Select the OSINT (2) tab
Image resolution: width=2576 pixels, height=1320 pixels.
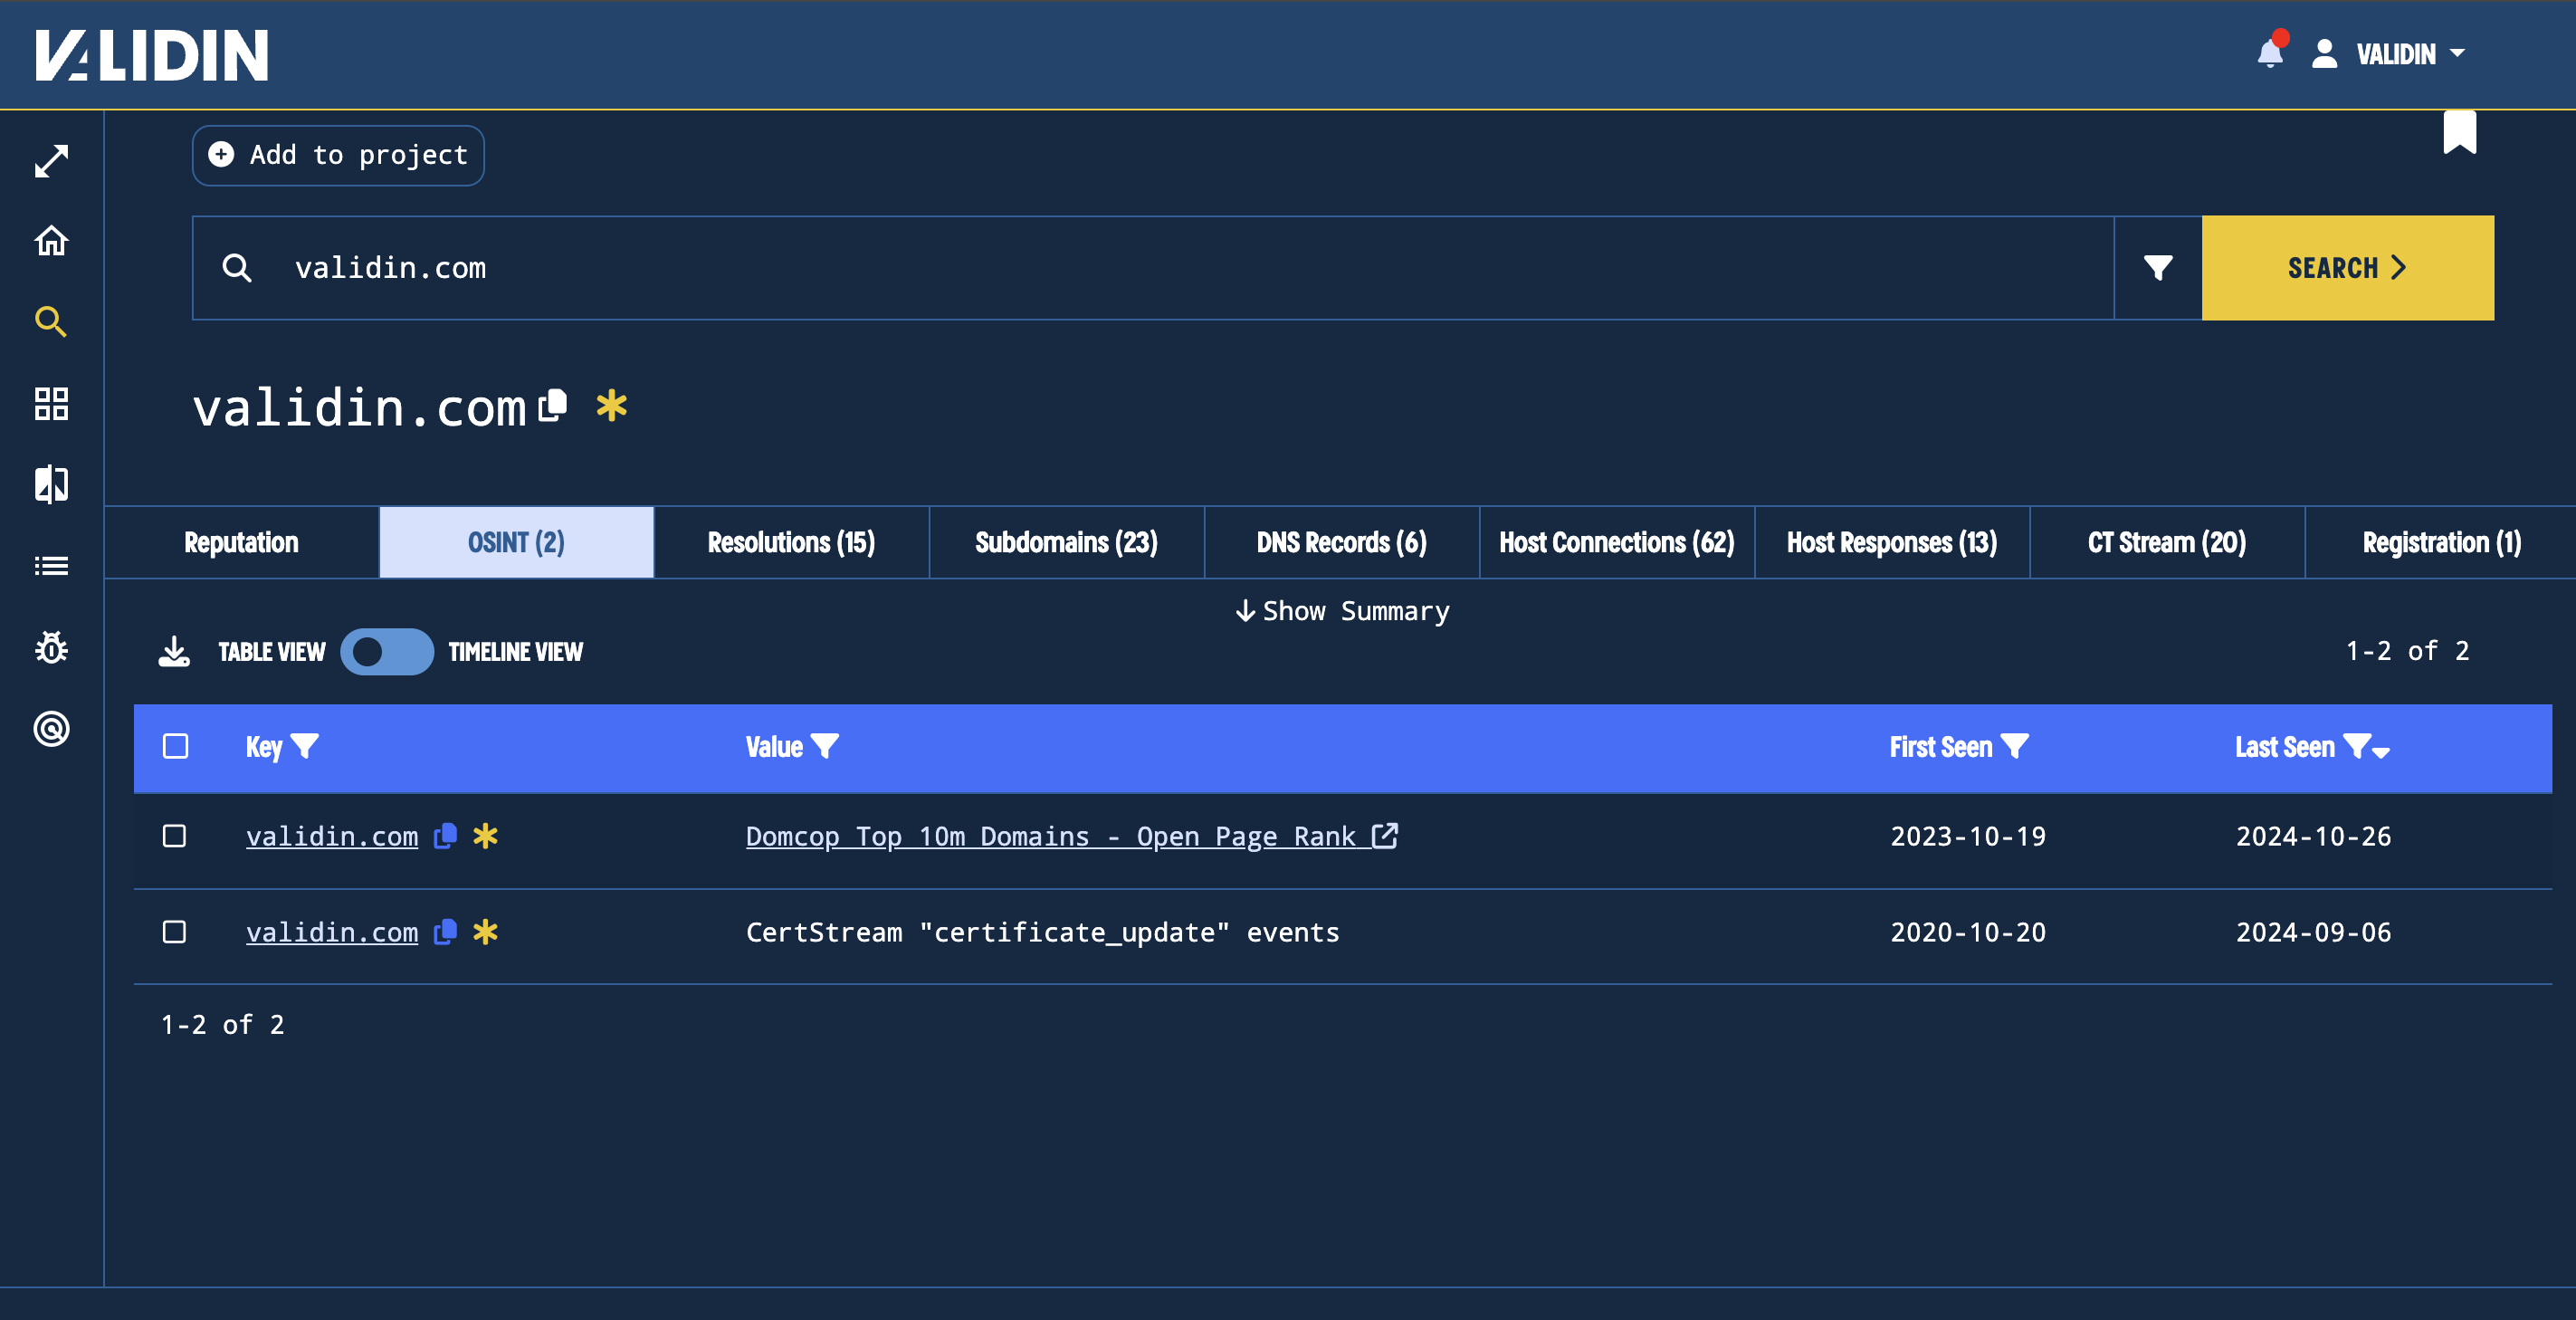tap(516, 542)
